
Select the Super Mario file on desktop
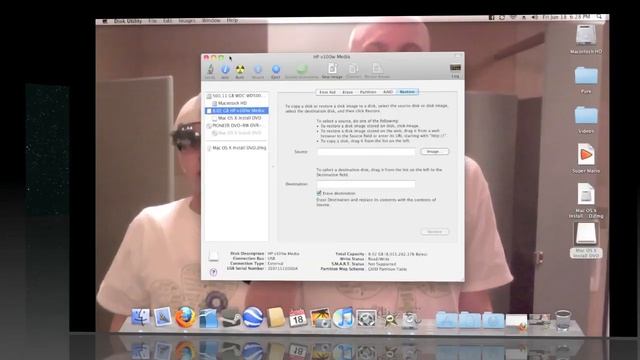click(586, 159)
